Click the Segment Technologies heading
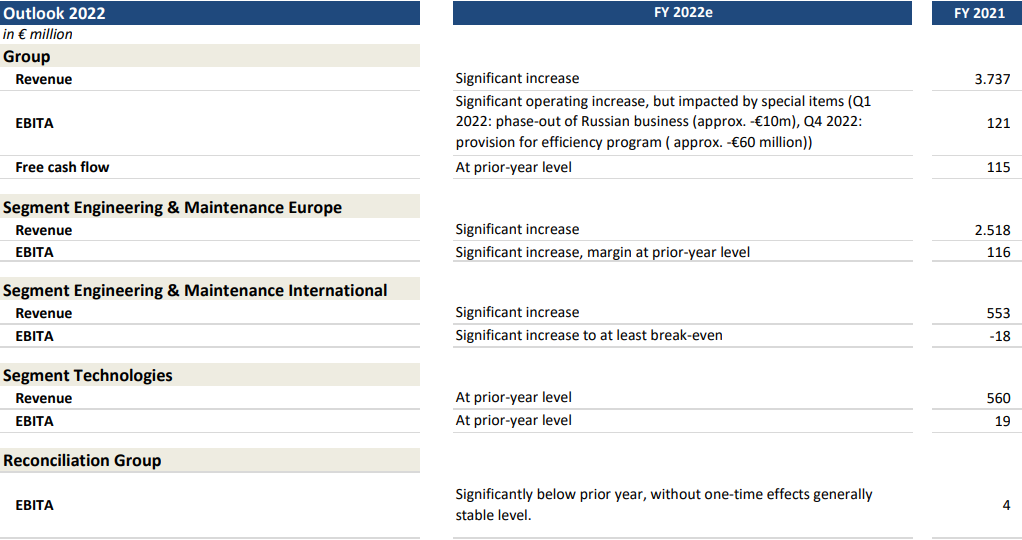This screenshot has height=540, width=1022. coord(88,375)
